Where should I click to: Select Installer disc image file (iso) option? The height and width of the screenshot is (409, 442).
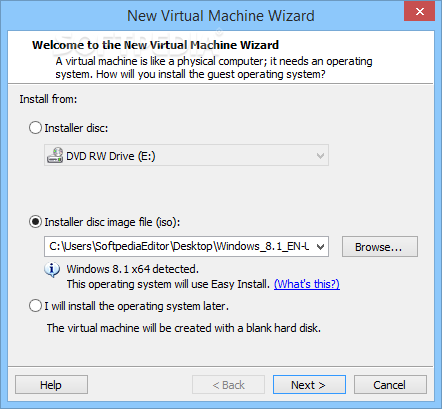click(x=35, y=222)
